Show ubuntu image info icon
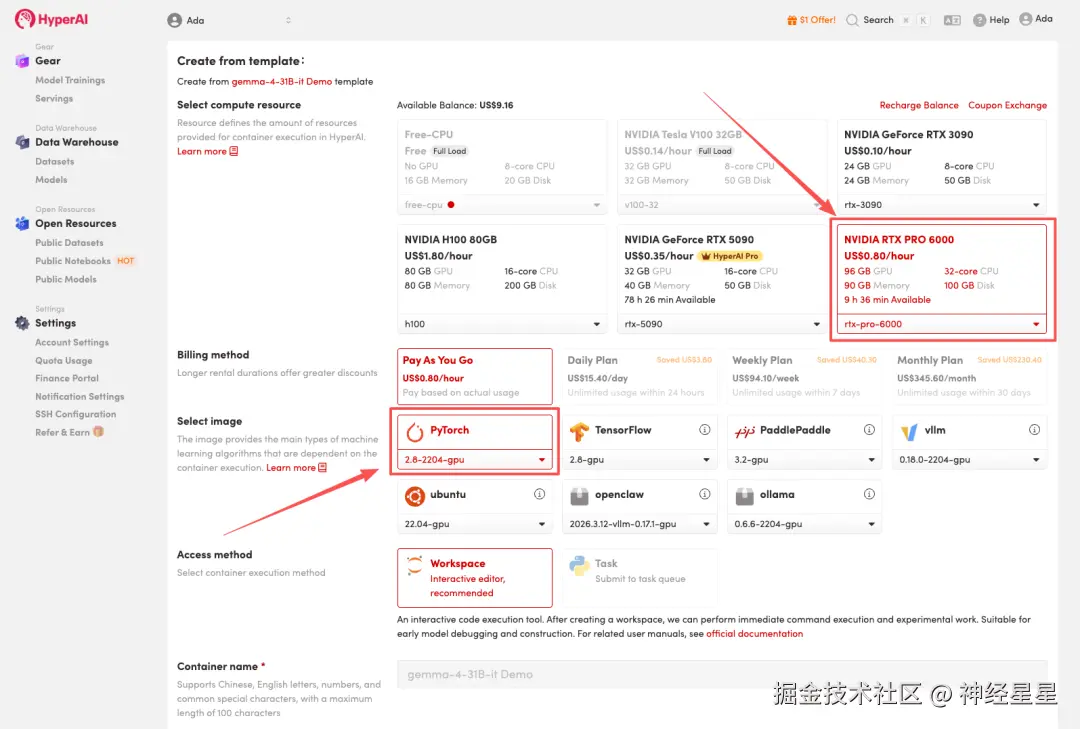The height and width of the screenshot is (729, 1080). [539, 494]
